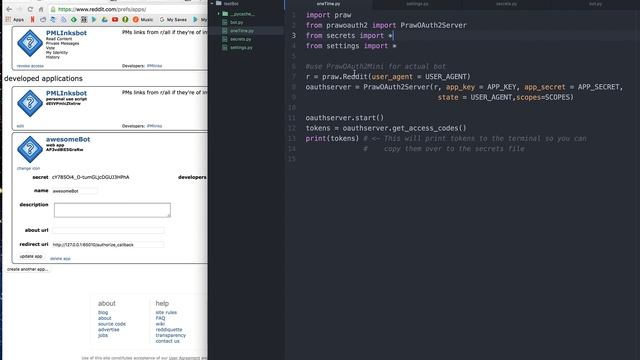The height and width of the screenshot is (360, 640).
Task: Click the about url input field
Action: click(108, 230)
